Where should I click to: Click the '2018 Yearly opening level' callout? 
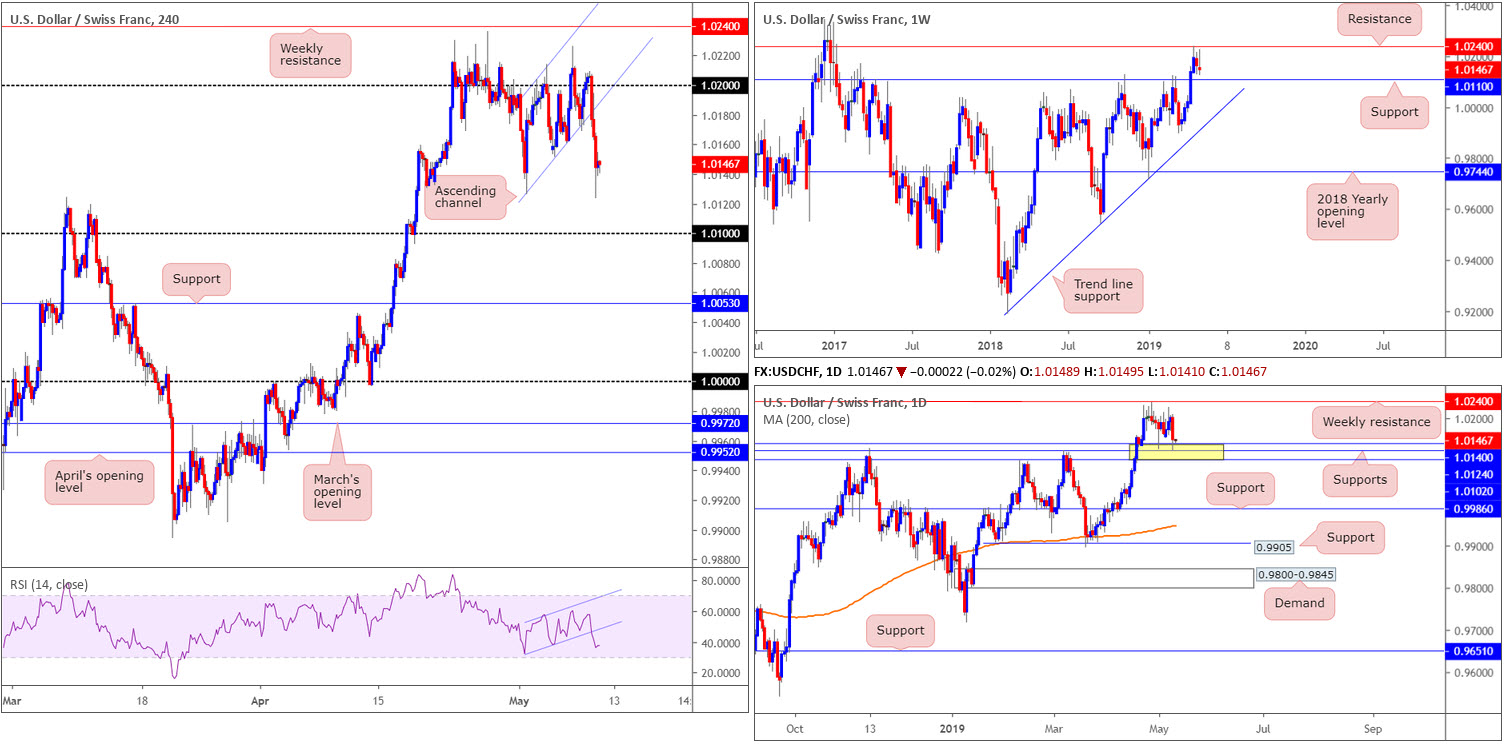point(1352,212)
